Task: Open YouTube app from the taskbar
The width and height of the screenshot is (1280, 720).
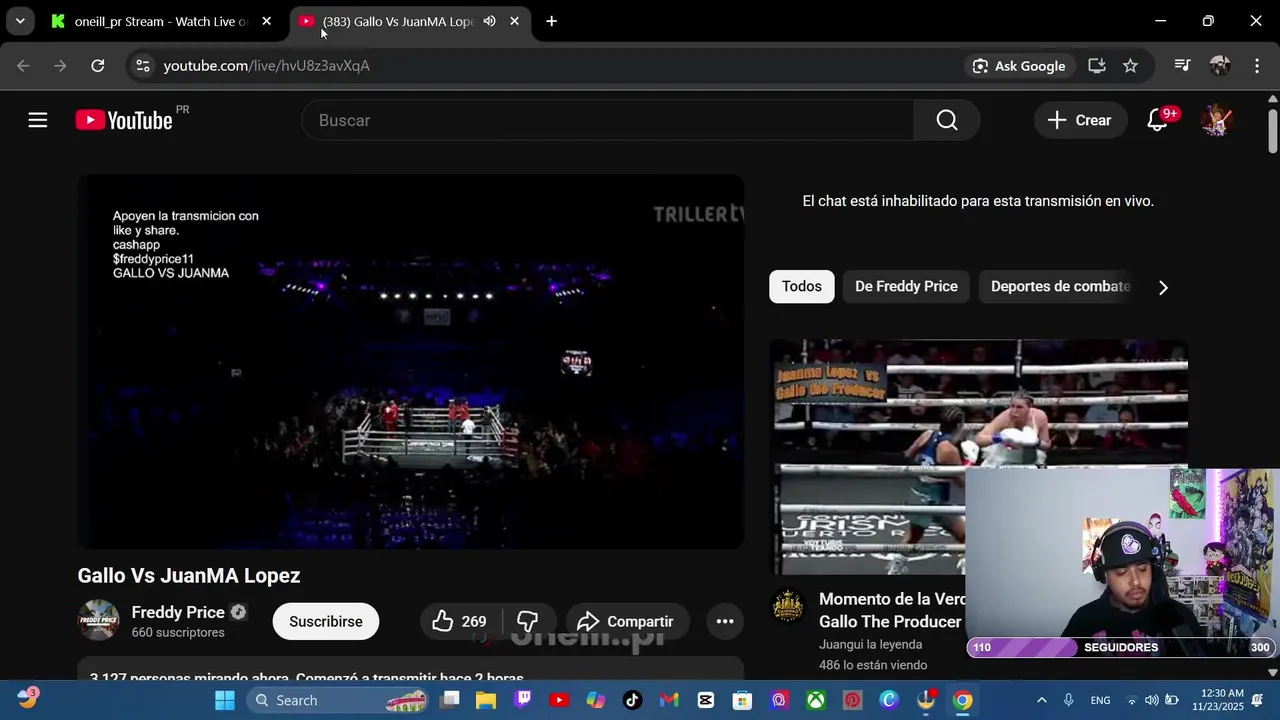Action: 559,700
